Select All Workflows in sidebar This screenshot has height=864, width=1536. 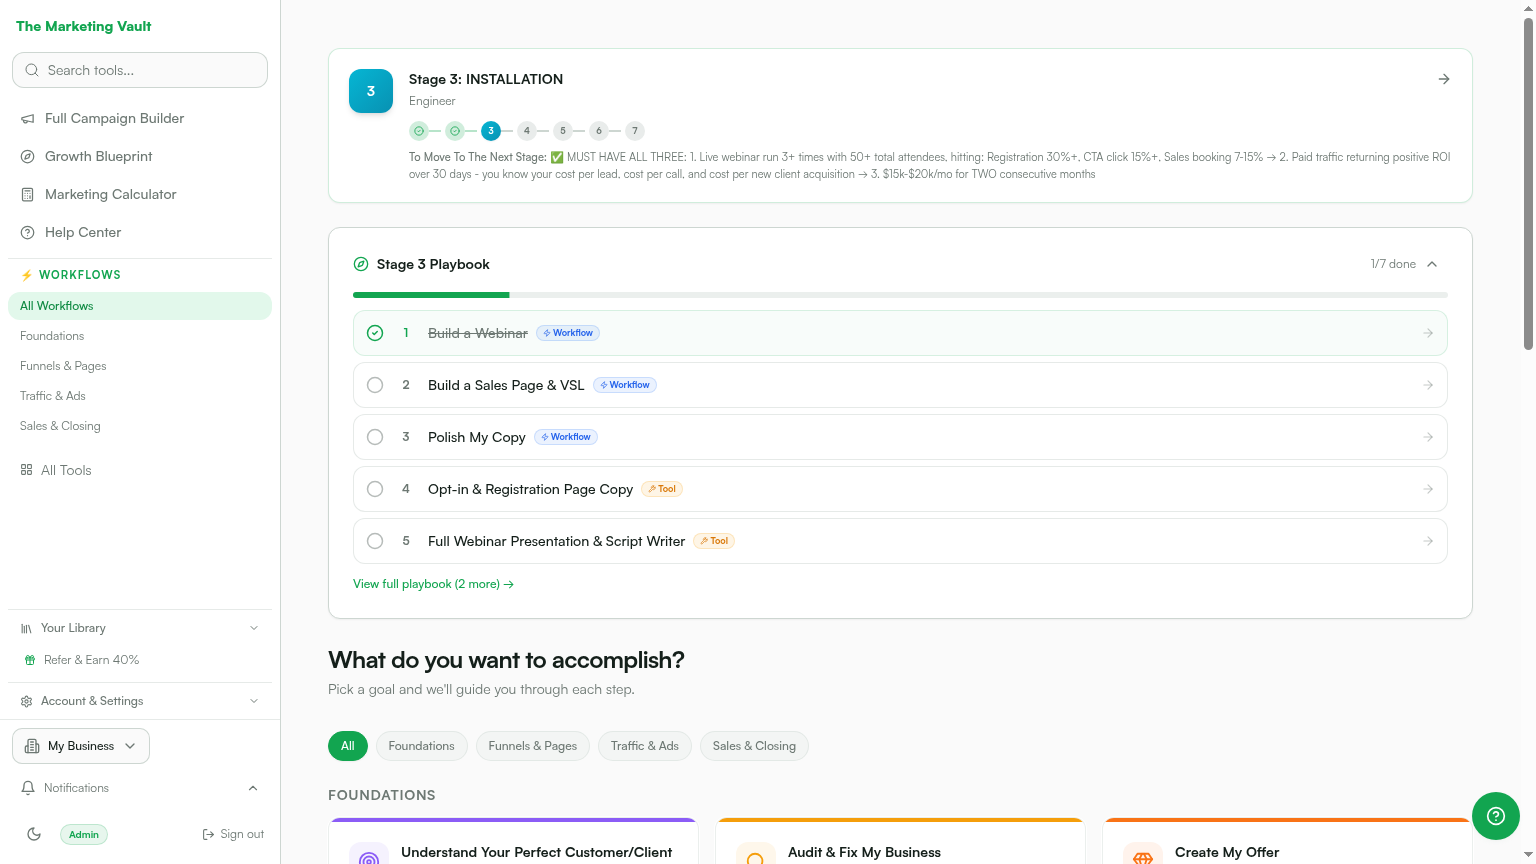click(140, 306)
